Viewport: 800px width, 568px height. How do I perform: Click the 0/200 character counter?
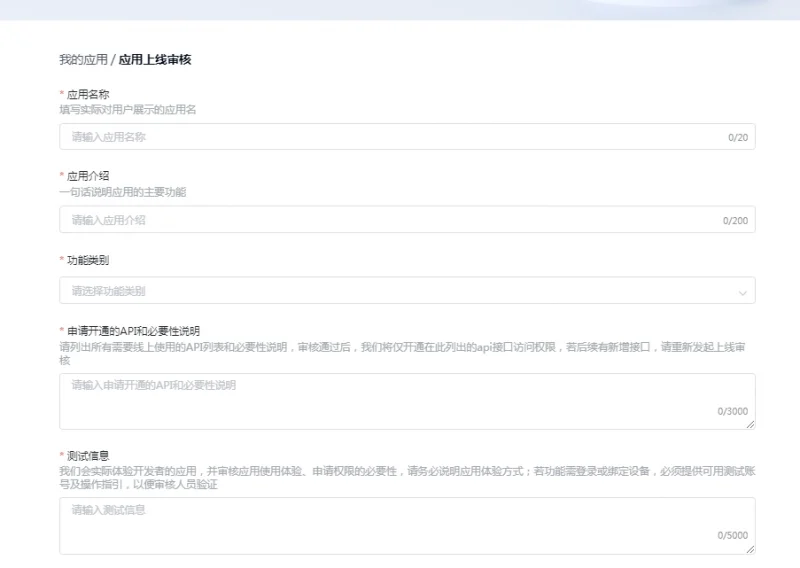[x=735, y=220]
